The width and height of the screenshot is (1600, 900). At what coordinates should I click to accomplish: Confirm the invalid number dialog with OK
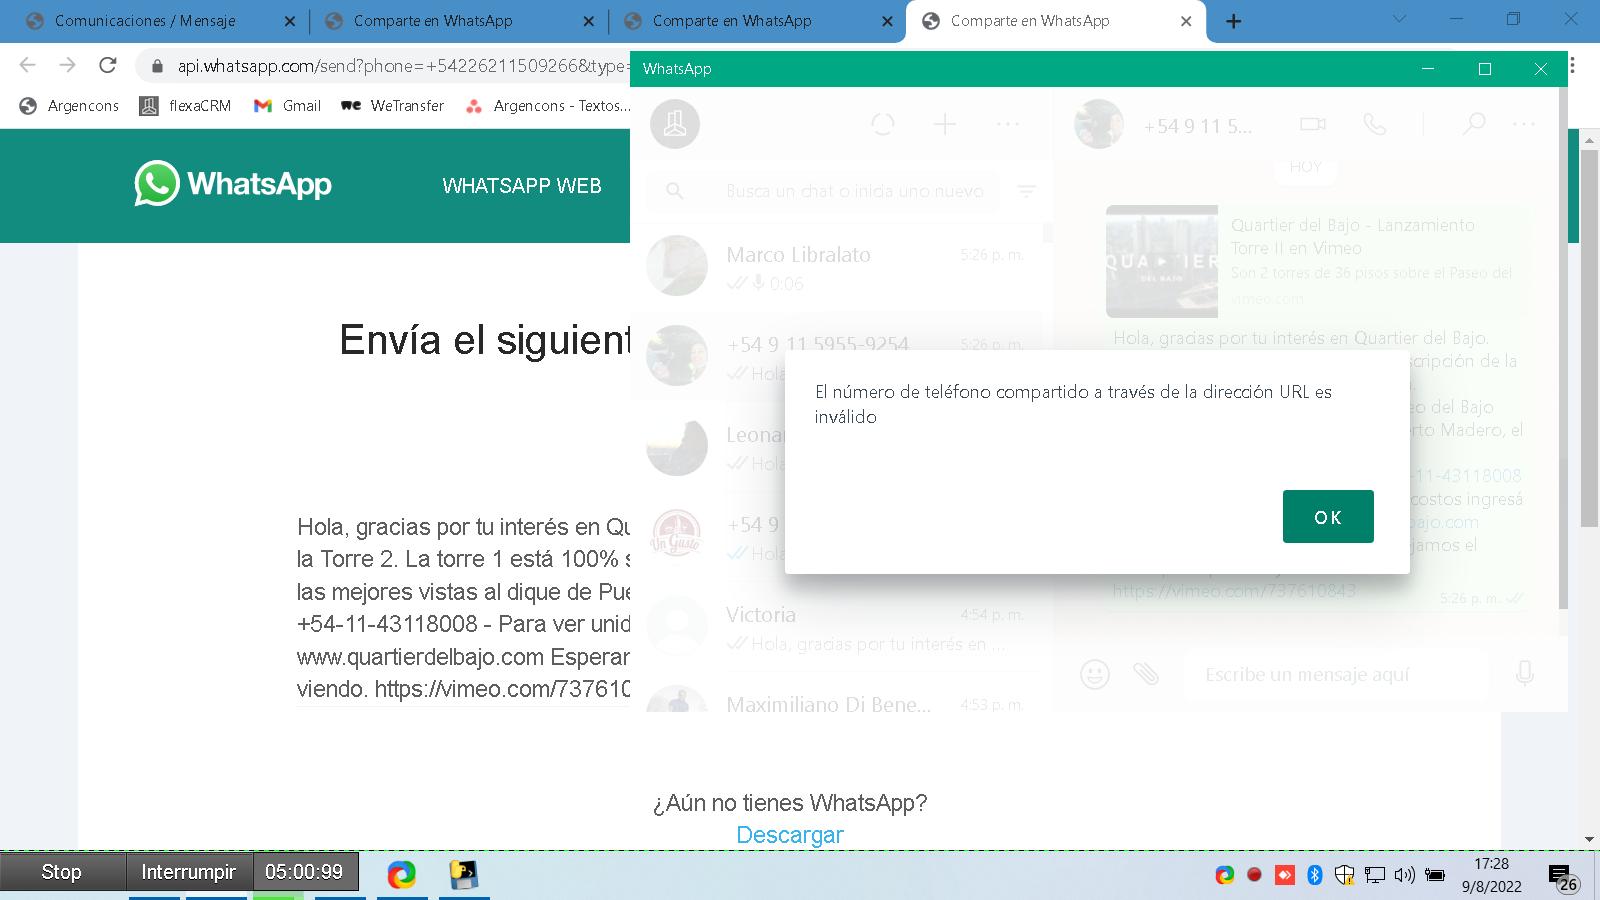(1328, 517)
